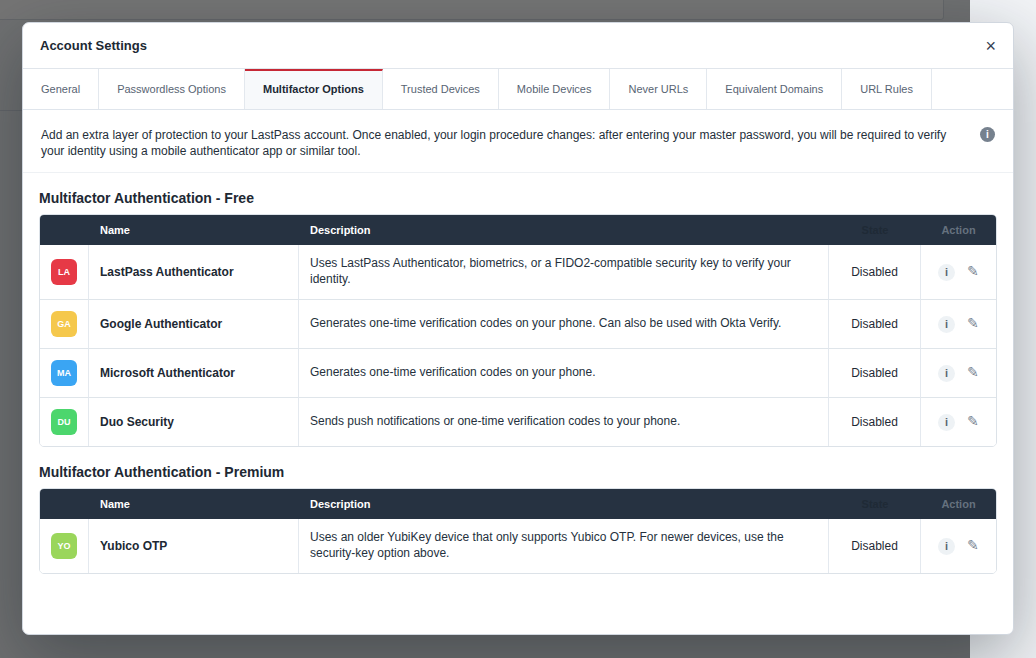The height and width of the screenshot is (658, 1036).
Task: Click Disabled state in LastPass Authenticator row
Action: (x=874, y=272)
